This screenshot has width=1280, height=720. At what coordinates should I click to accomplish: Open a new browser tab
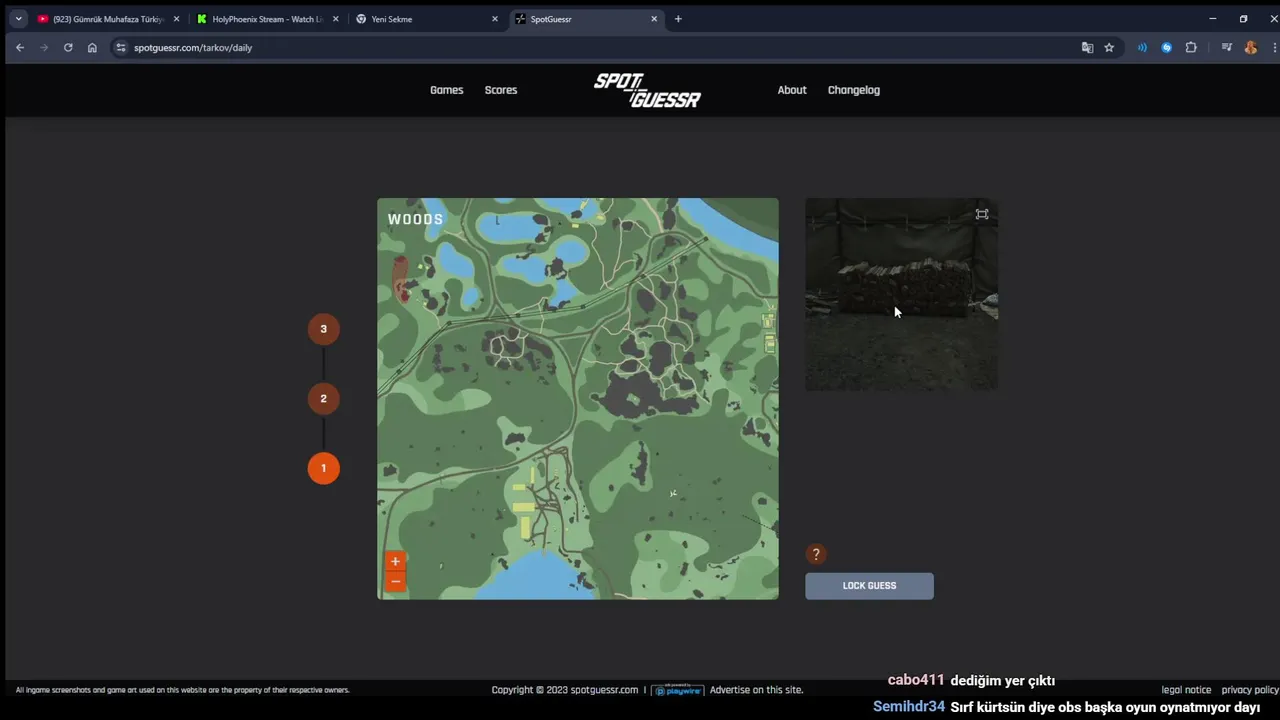678,18
